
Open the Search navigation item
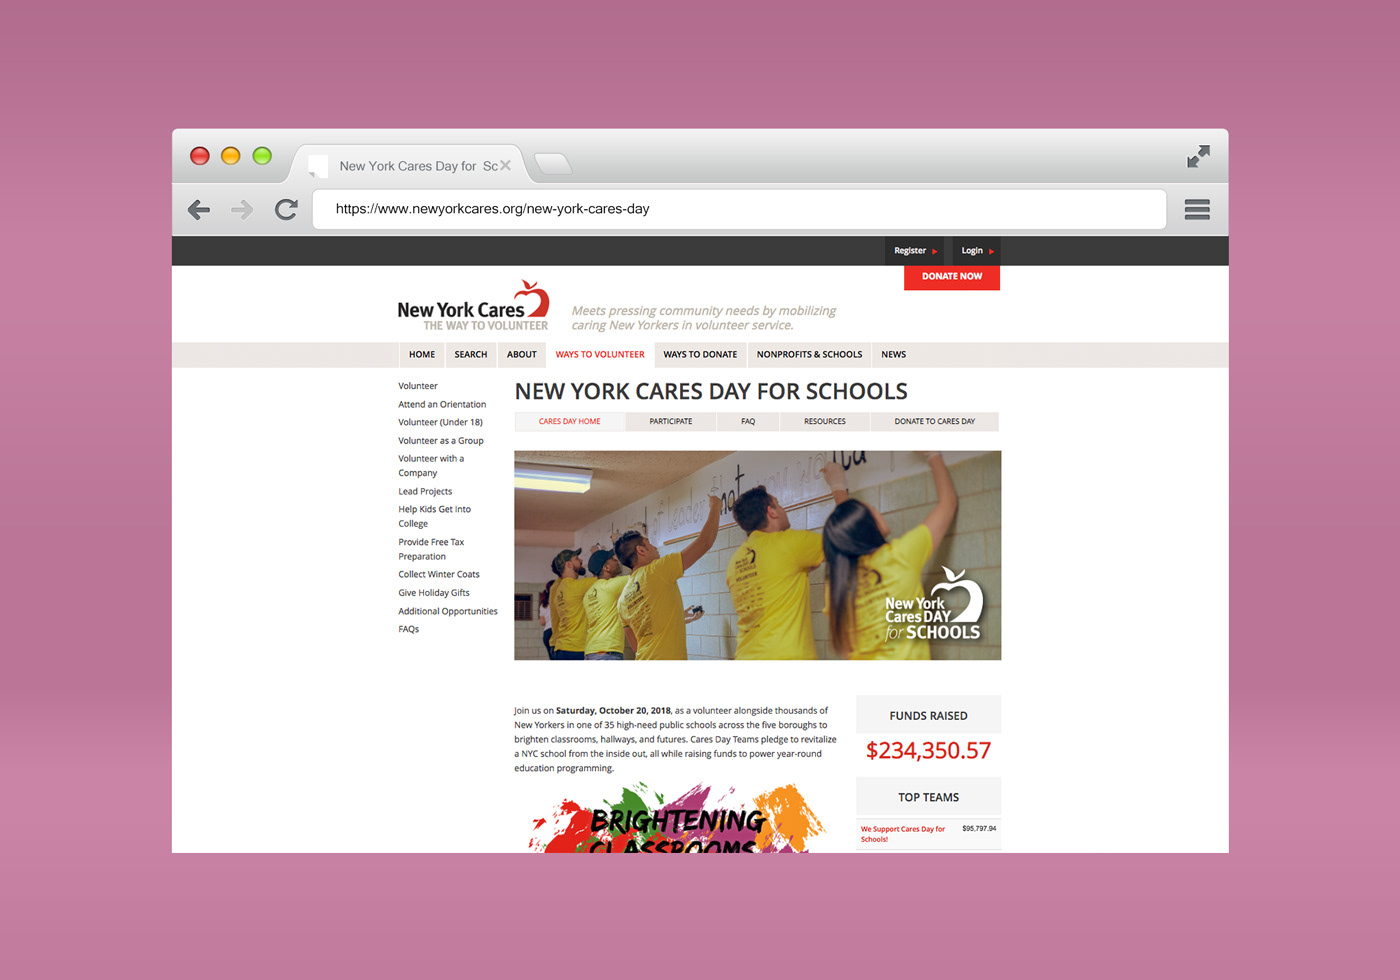pyautogui.click(x=471, y=355)
